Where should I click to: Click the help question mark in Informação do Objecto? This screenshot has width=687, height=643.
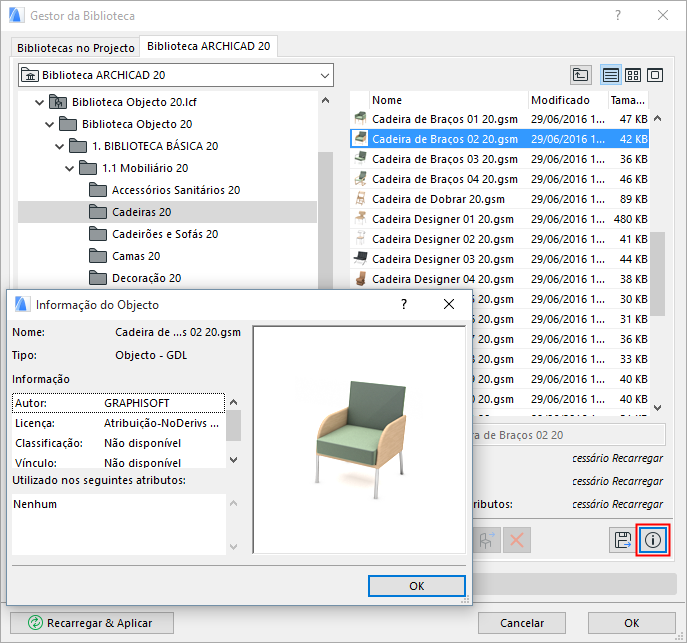tap(404, 304)
